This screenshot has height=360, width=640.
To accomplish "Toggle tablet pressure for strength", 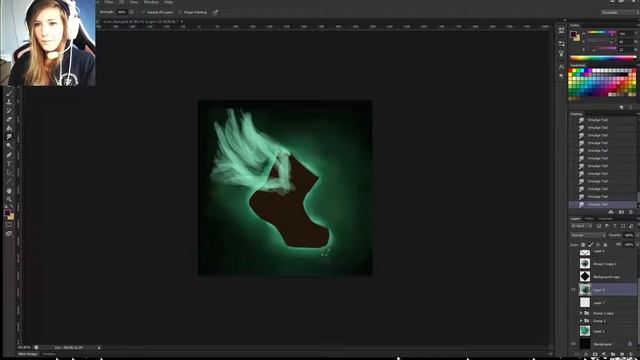I will click(x=216, y=12).
